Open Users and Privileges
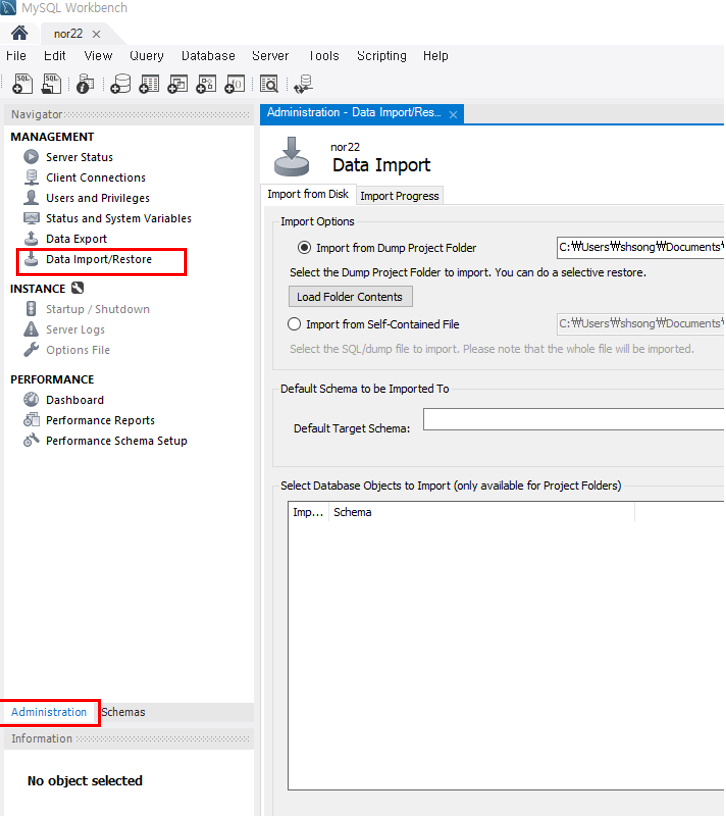 98,198
